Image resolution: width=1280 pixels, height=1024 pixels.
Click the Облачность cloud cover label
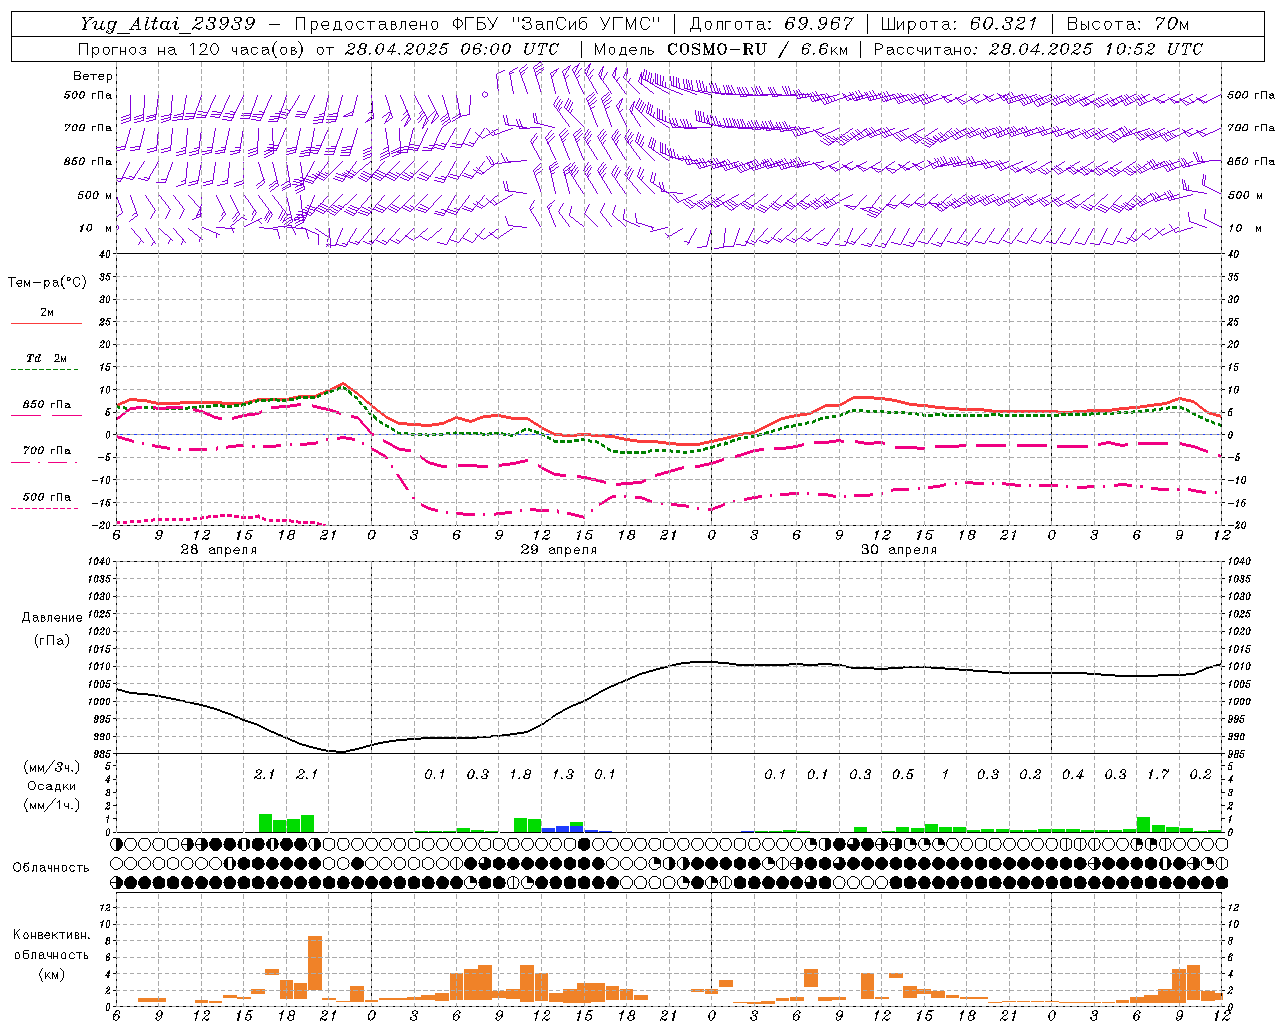click(51, 868)
